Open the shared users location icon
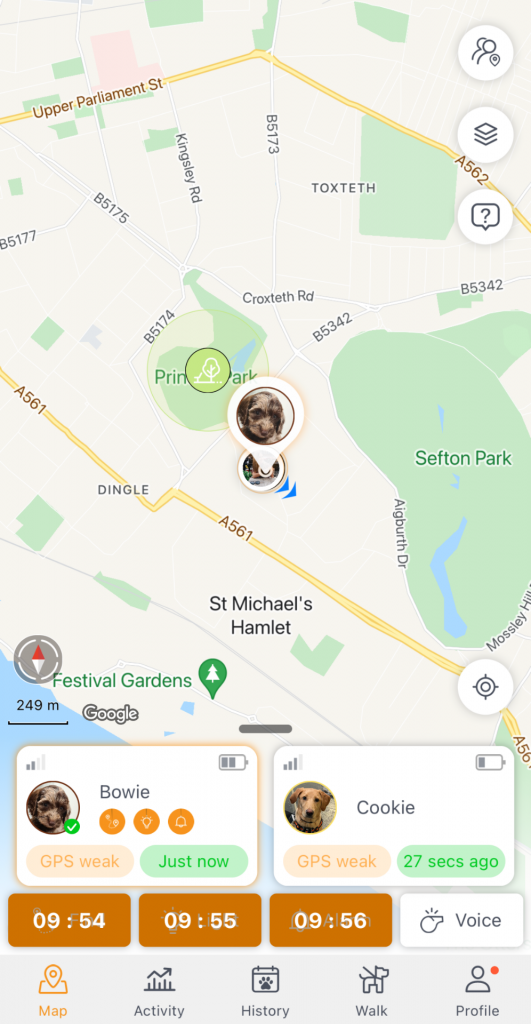Viewport: 531px width, 1024px height. click(x=485, y=52)
